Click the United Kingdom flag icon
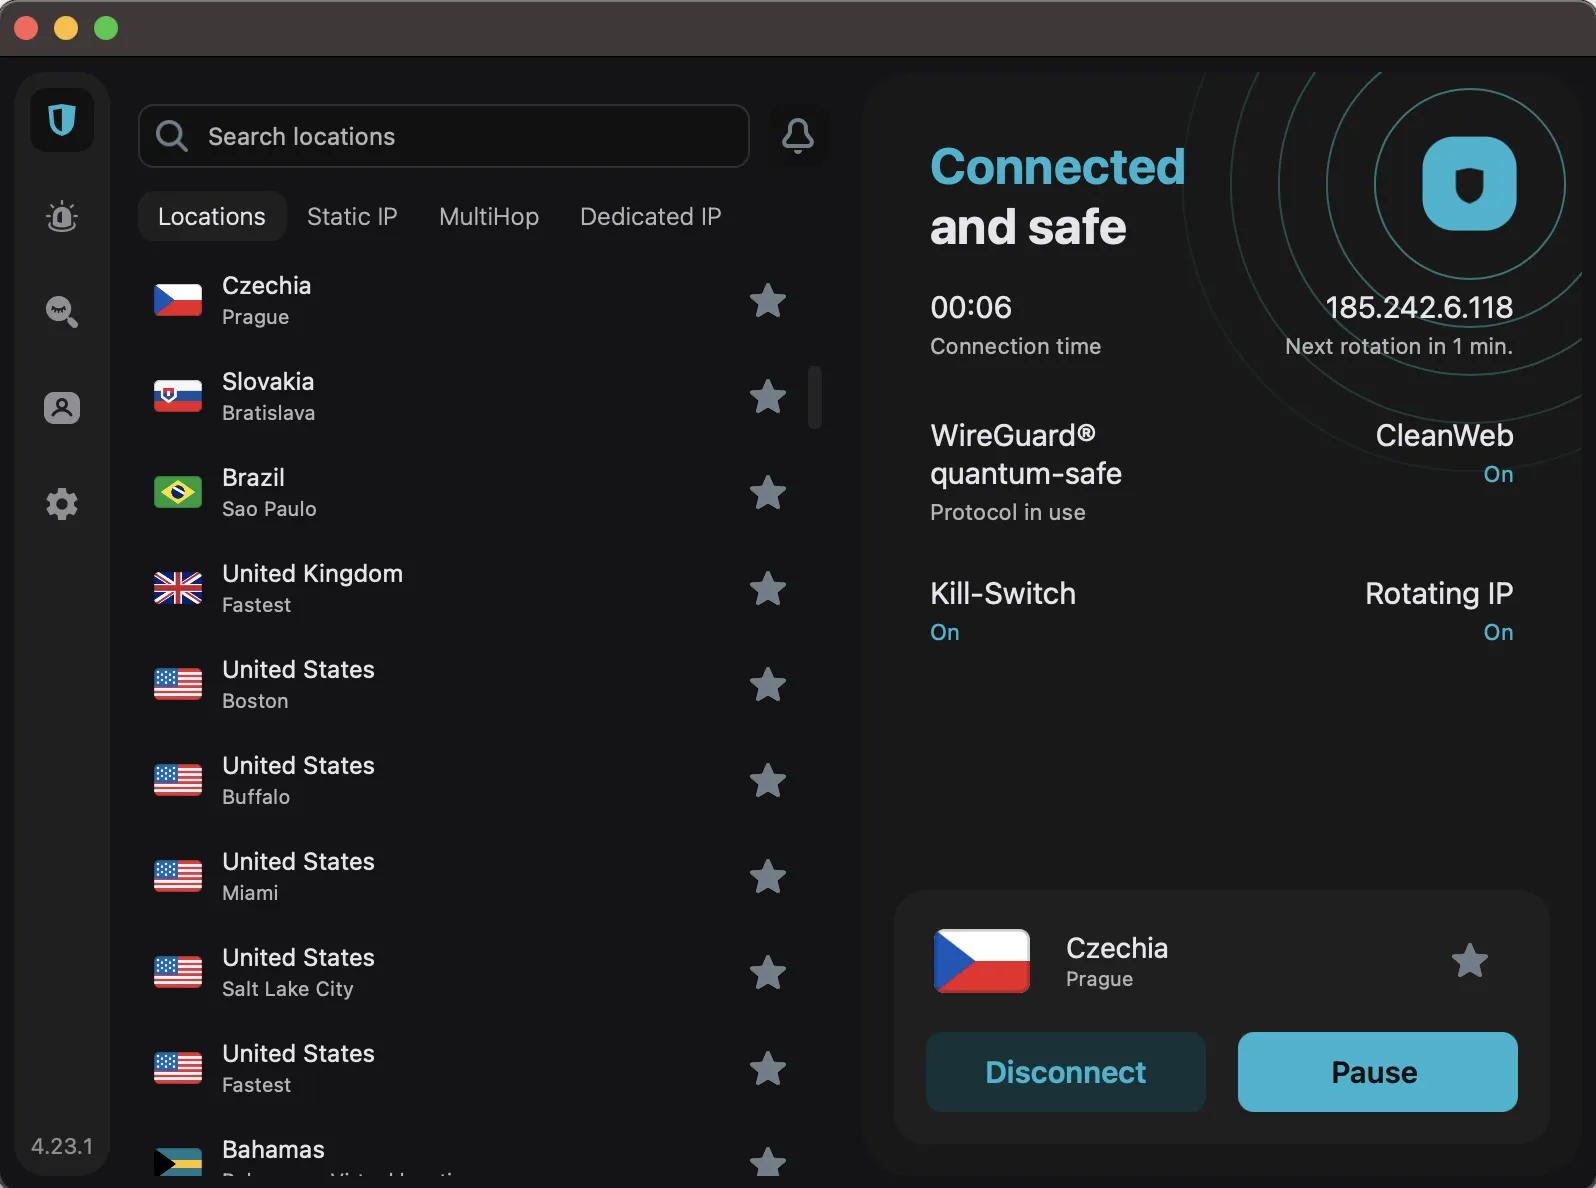This screenshot has width=1596, height=1188. tap(178, 588)
